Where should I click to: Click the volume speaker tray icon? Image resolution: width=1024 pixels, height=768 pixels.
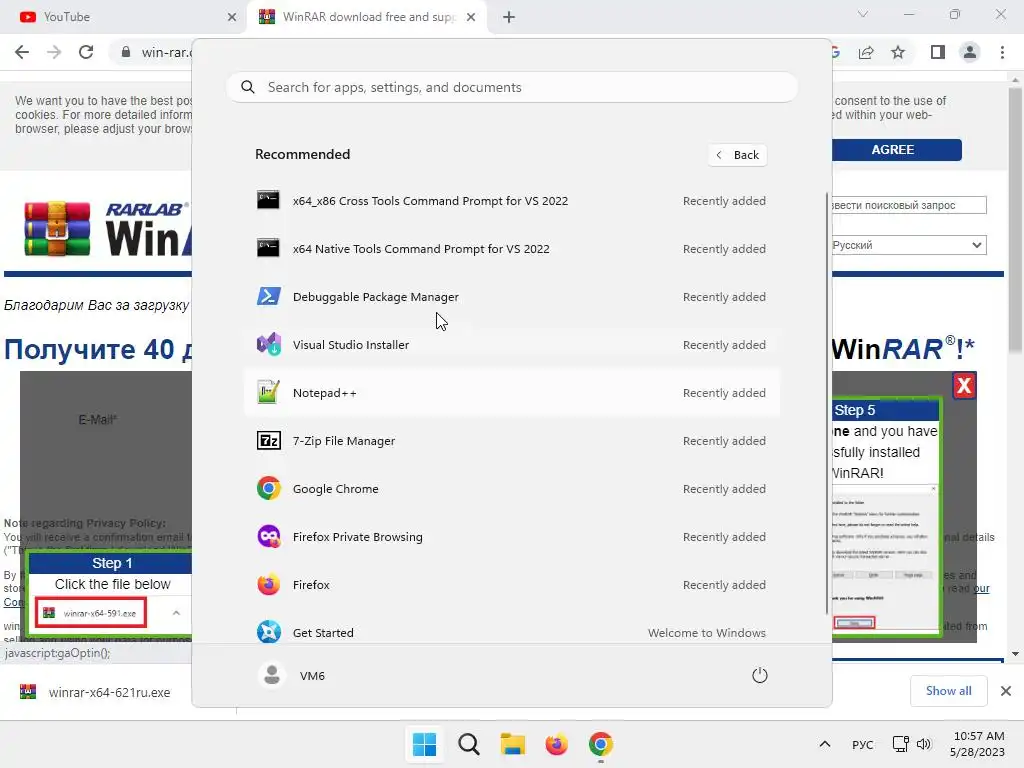(x=923, y=744)
